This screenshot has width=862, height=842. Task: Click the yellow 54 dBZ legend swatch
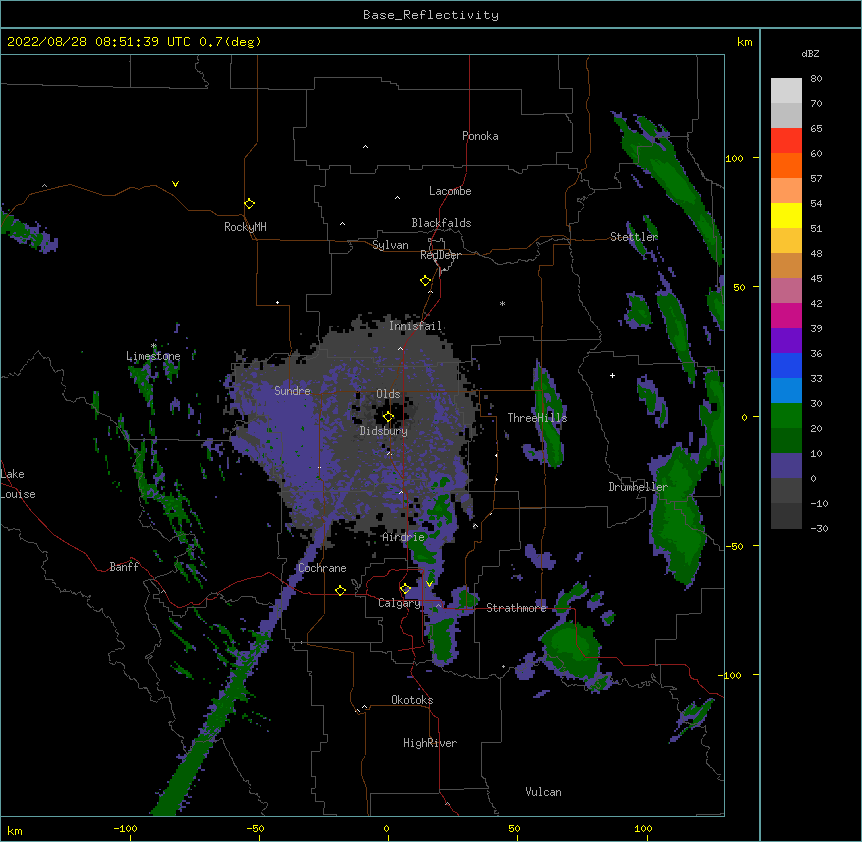coord(786,215)
